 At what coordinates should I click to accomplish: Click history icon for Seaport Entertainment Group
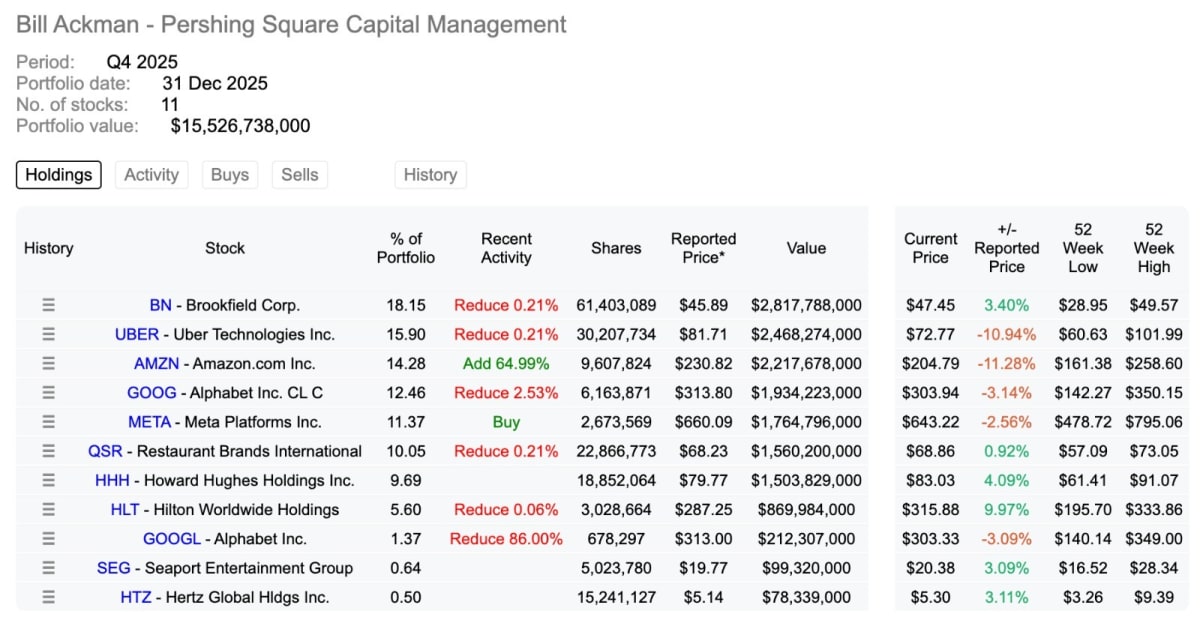tap(48, 568)
